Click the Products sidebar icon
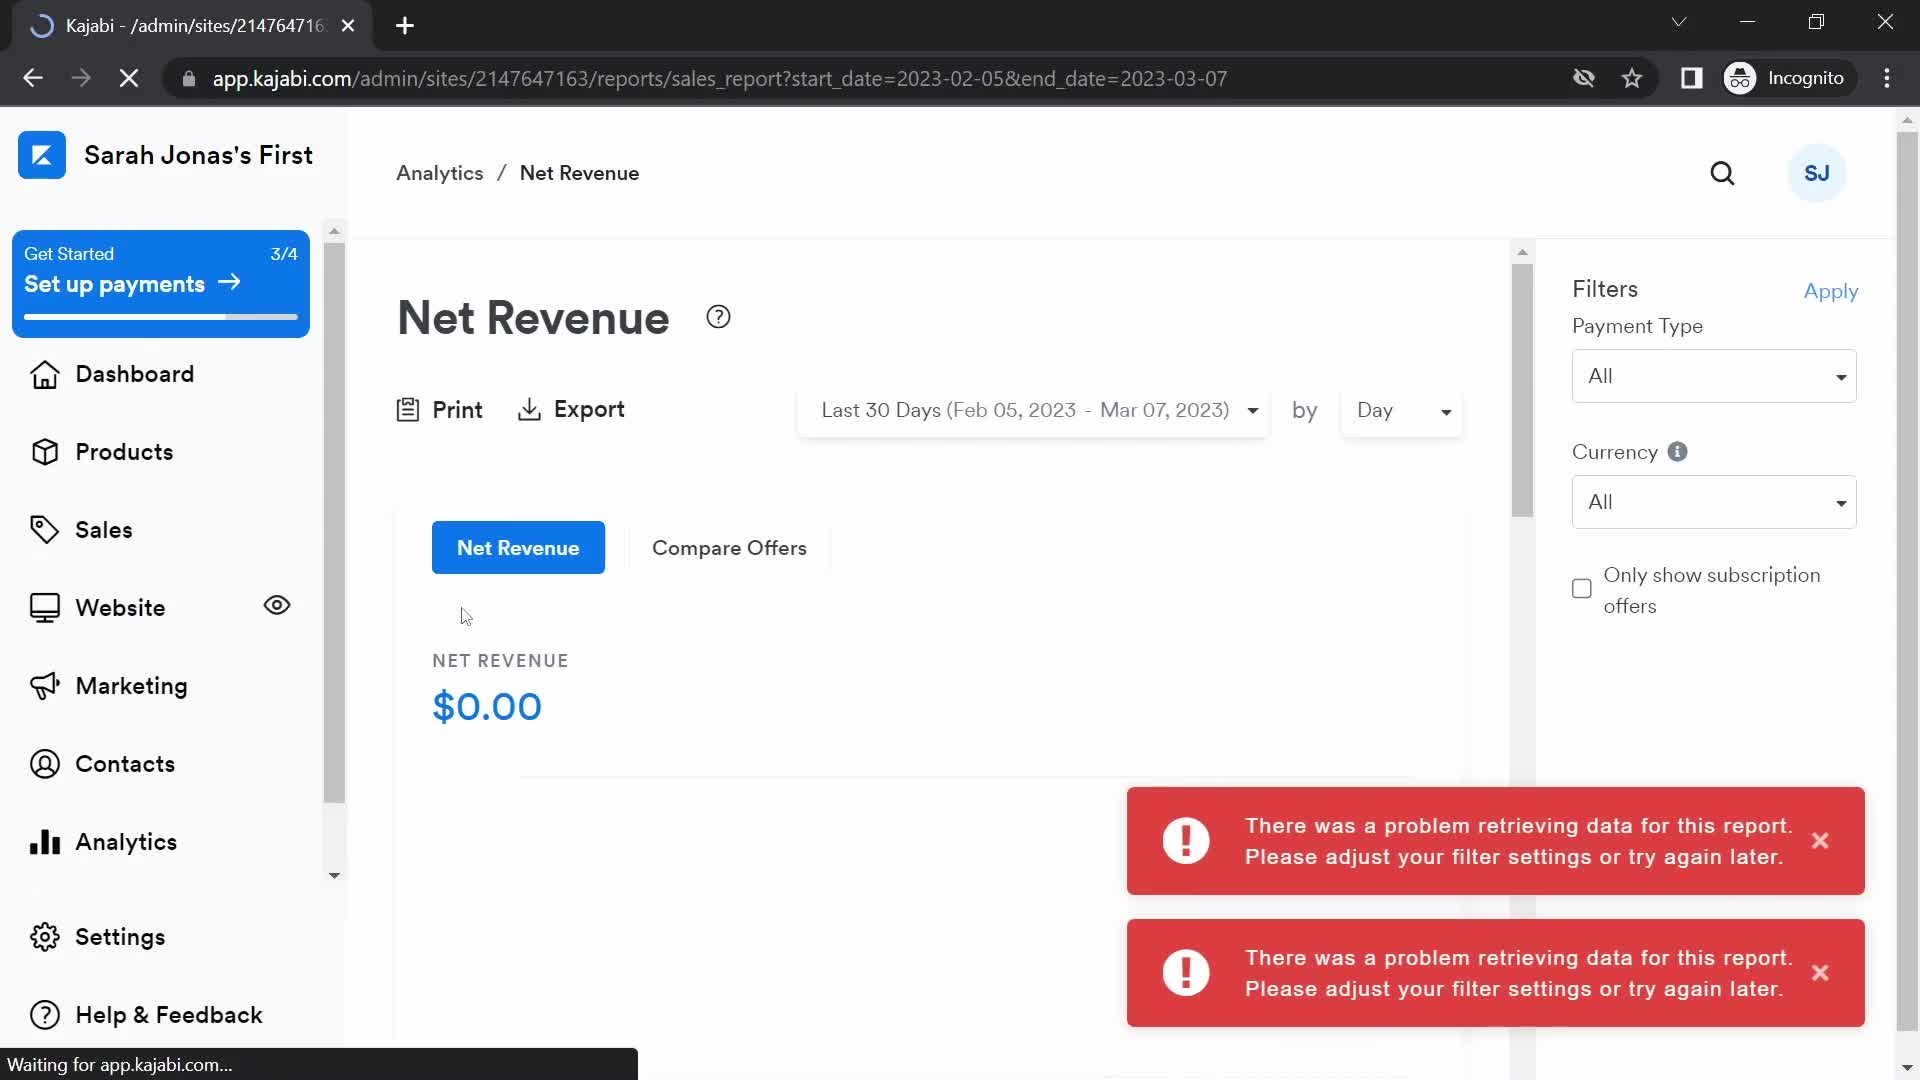 click(44, 452)
